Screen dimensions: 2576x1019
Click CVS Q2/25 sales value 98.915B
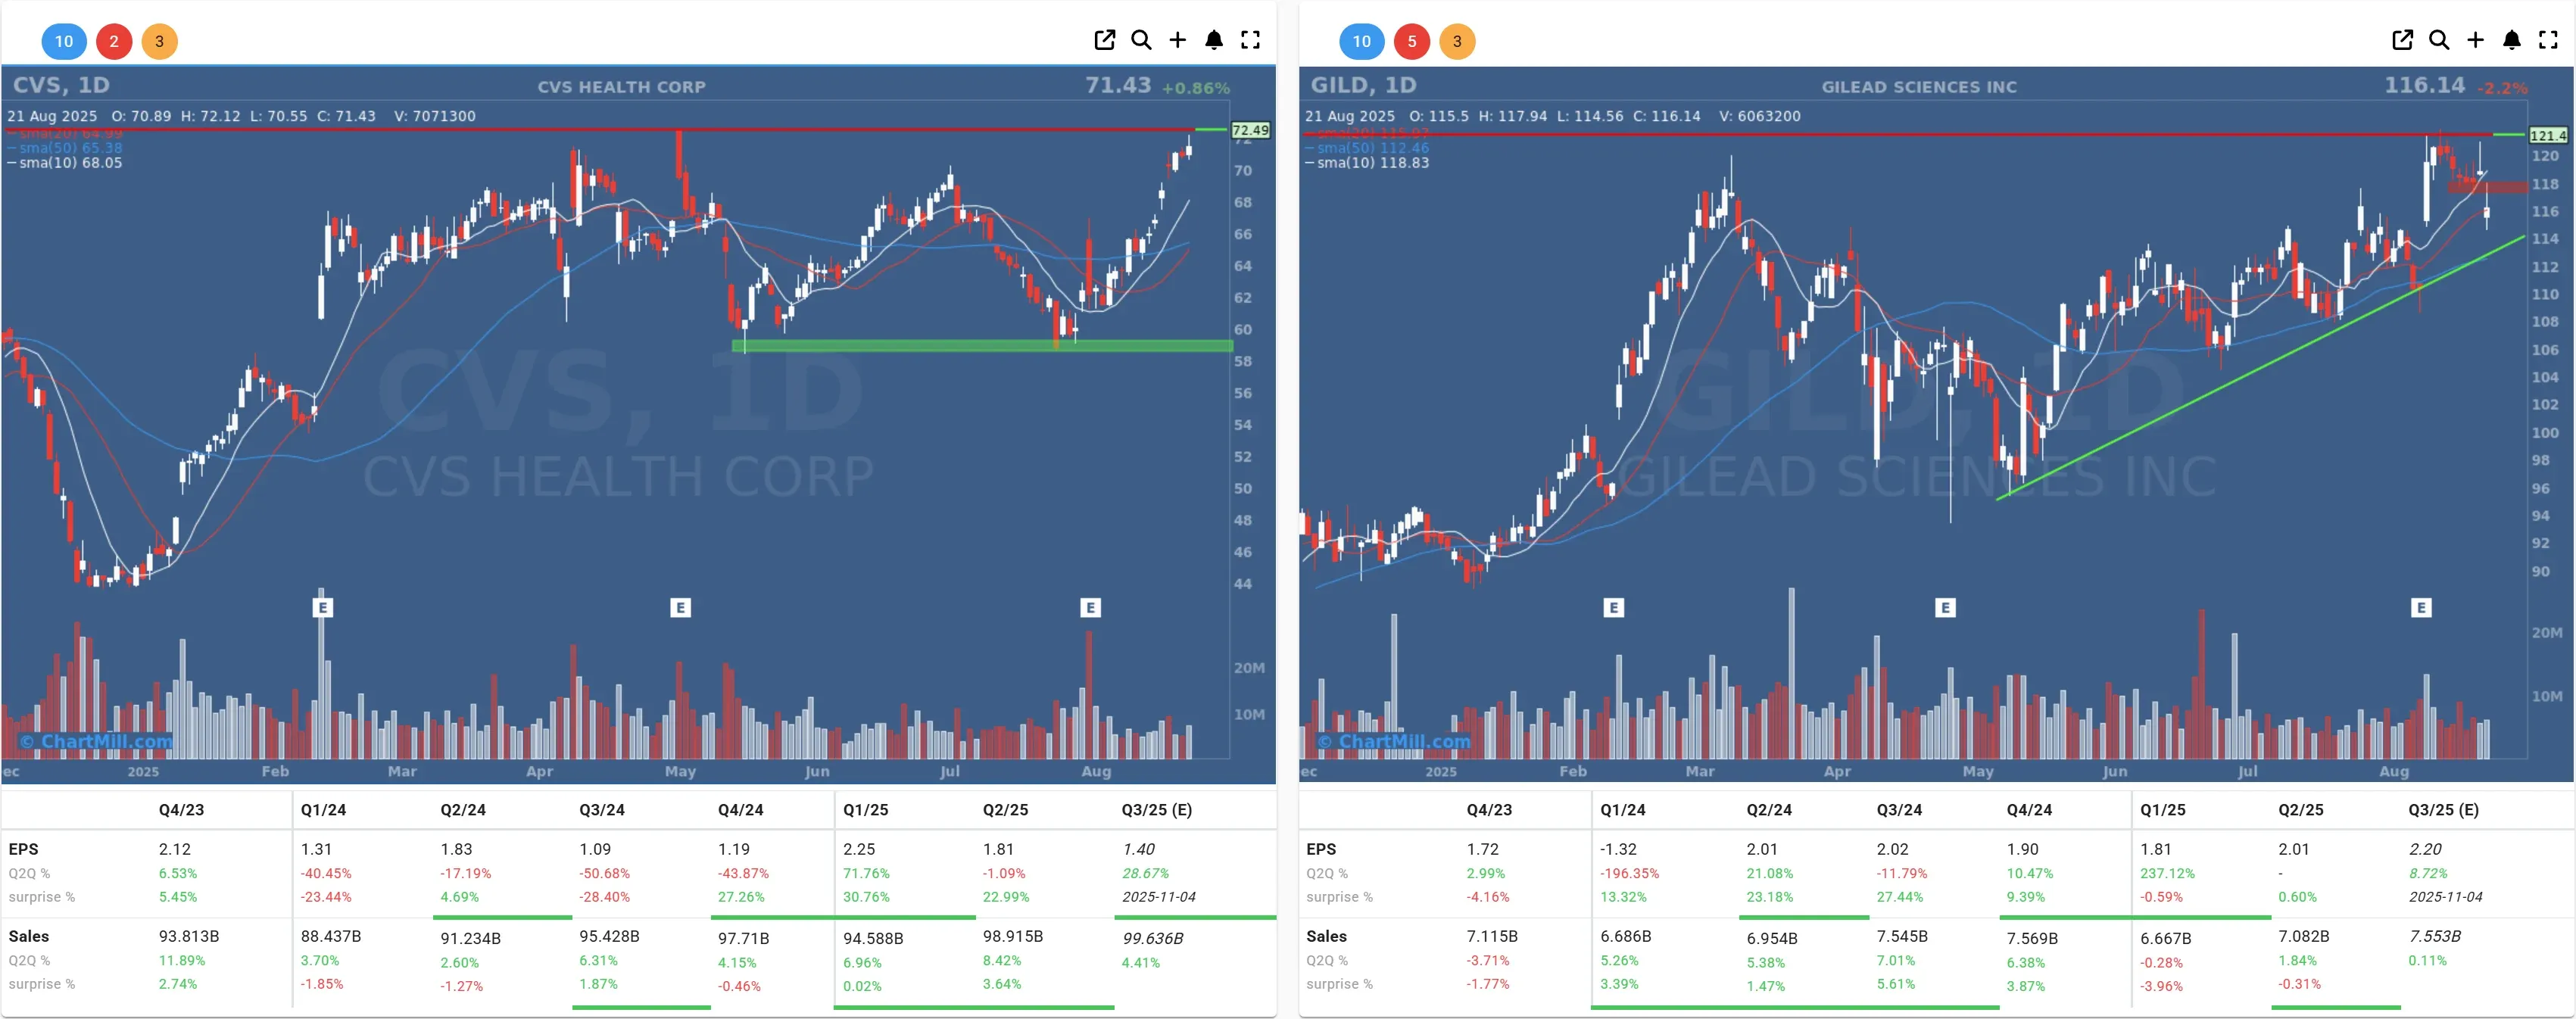pos(1012,936)
